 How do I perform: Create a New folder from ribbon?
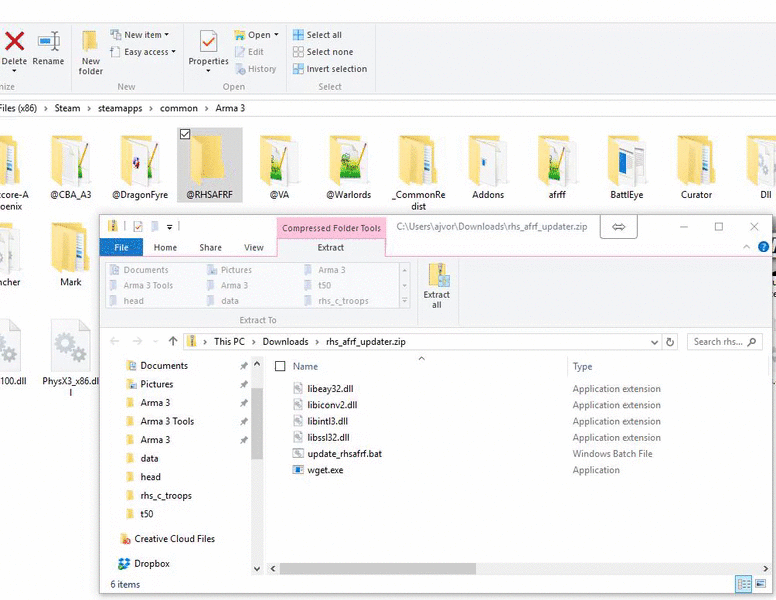[x=91, y=52]
